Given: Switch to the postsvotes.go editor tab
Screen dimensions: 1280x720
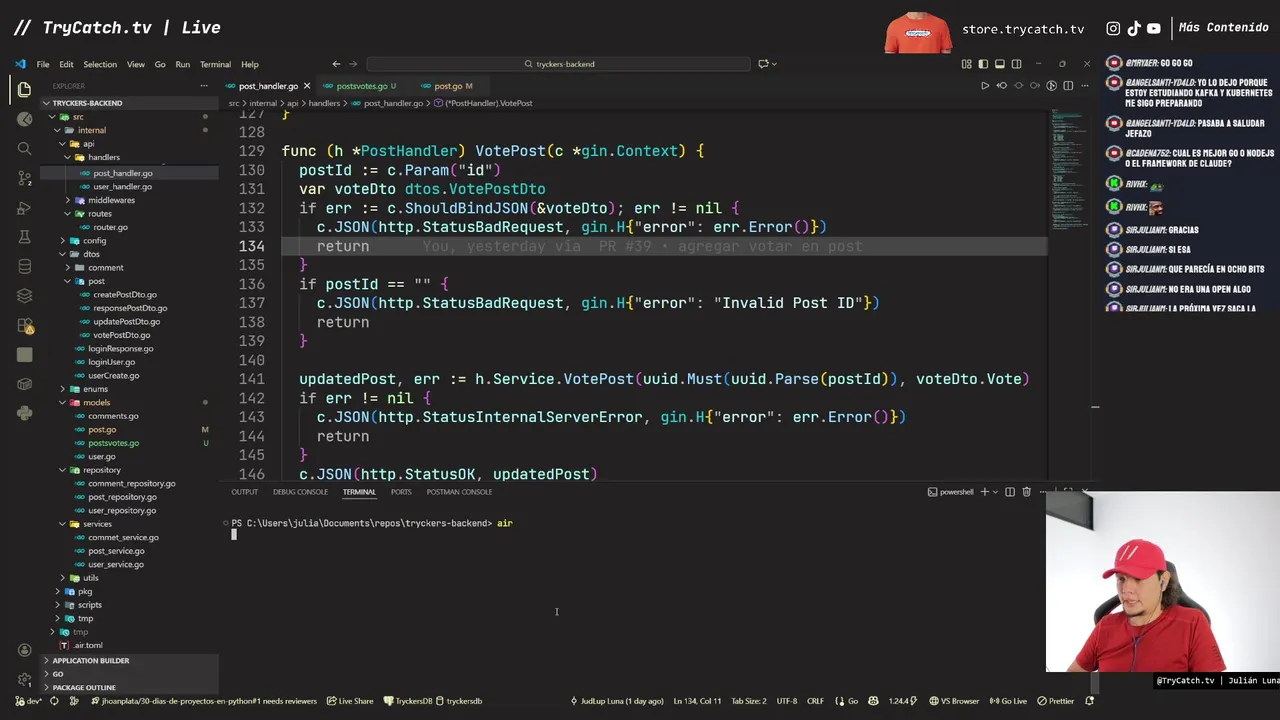Looking at the screenshot, I should [x=361, y=86].
